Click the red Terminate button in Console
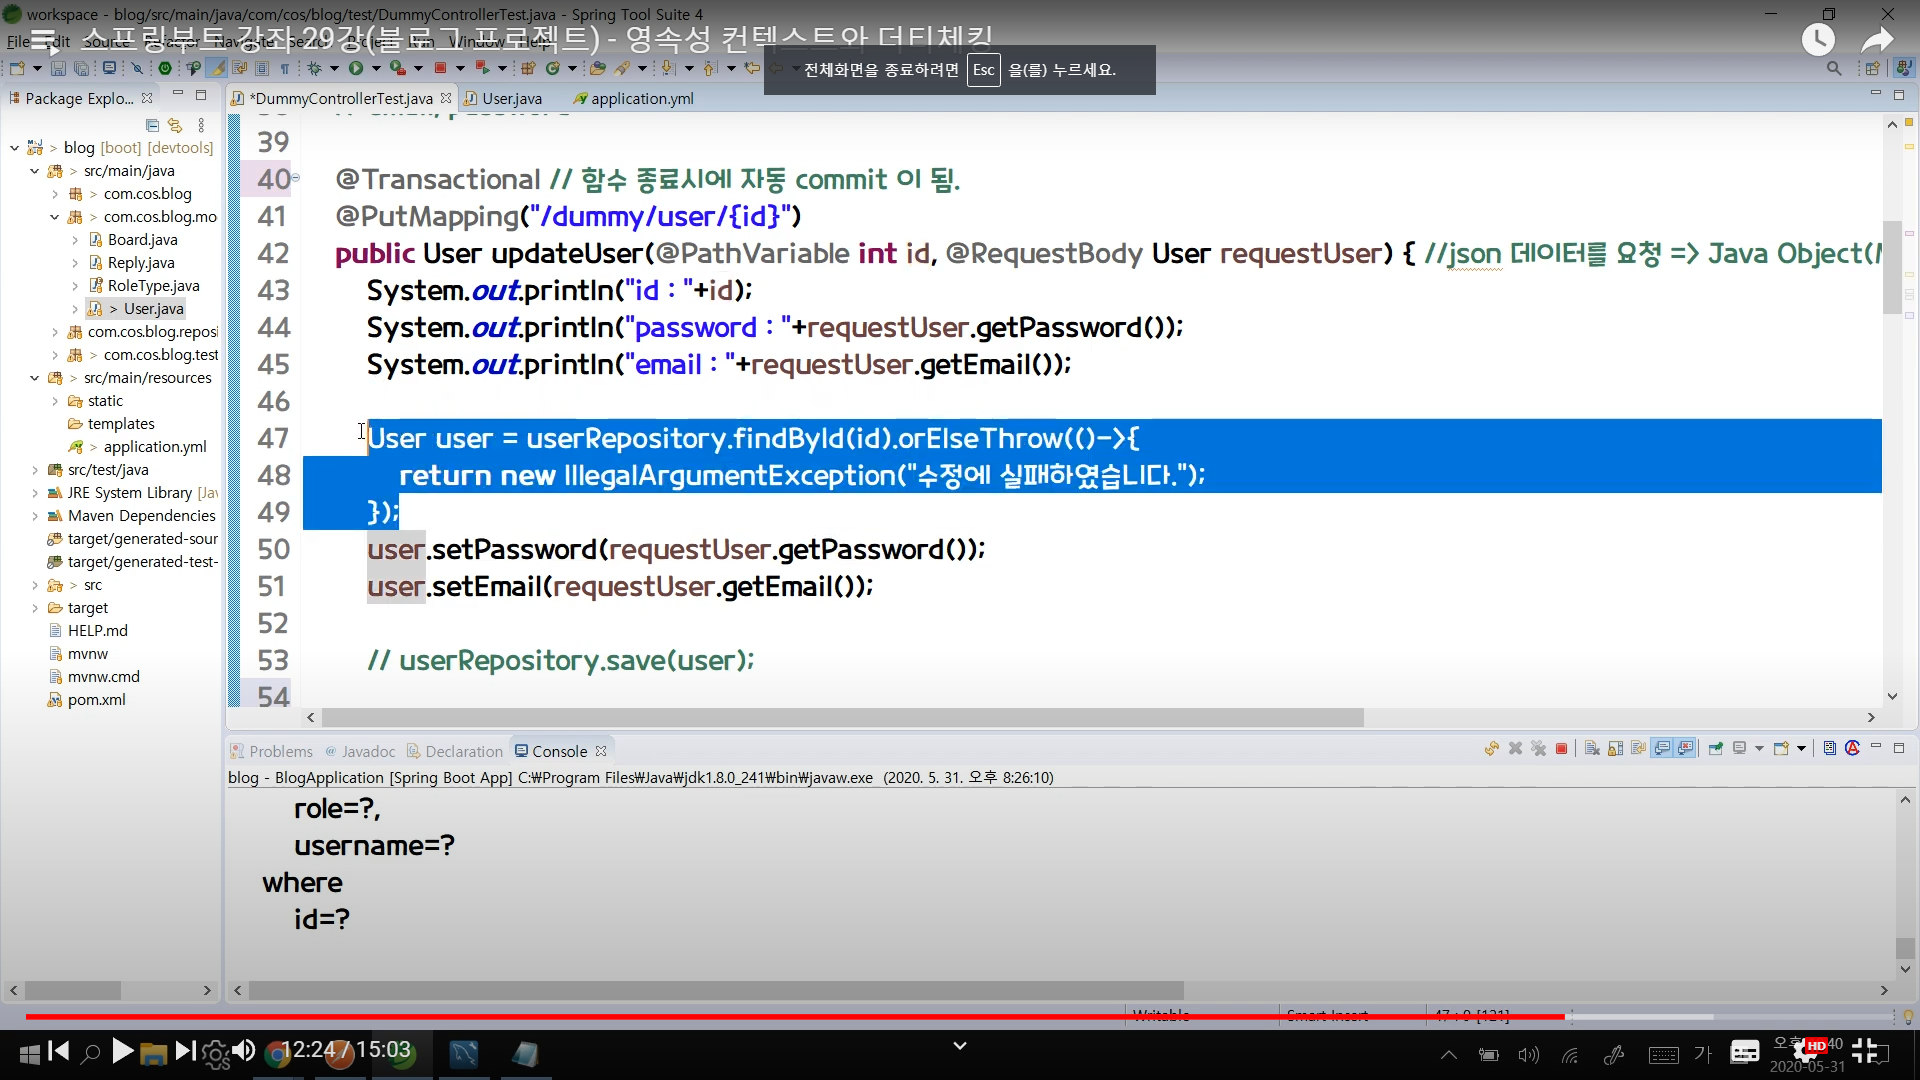 point(1561,748)
